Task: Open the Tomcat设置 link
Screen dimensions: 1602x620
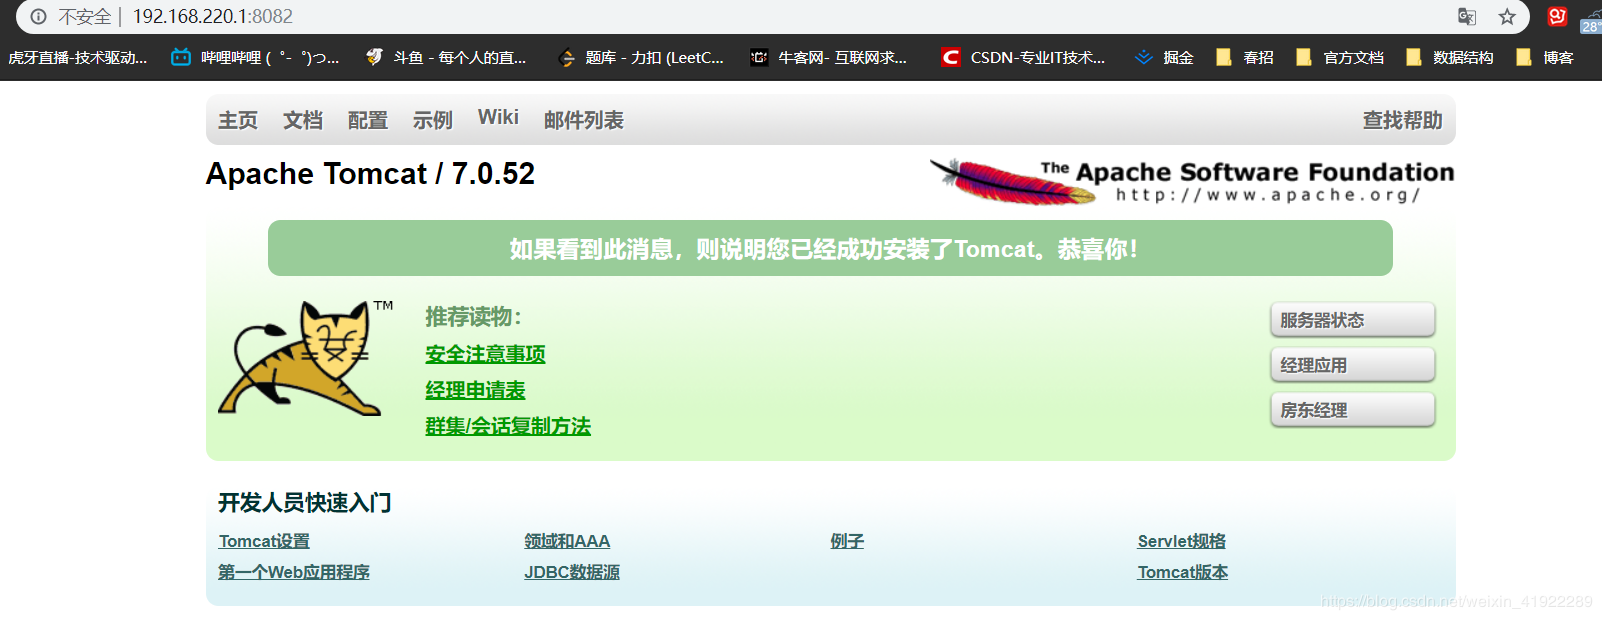Action: click(x=264, y=541)
